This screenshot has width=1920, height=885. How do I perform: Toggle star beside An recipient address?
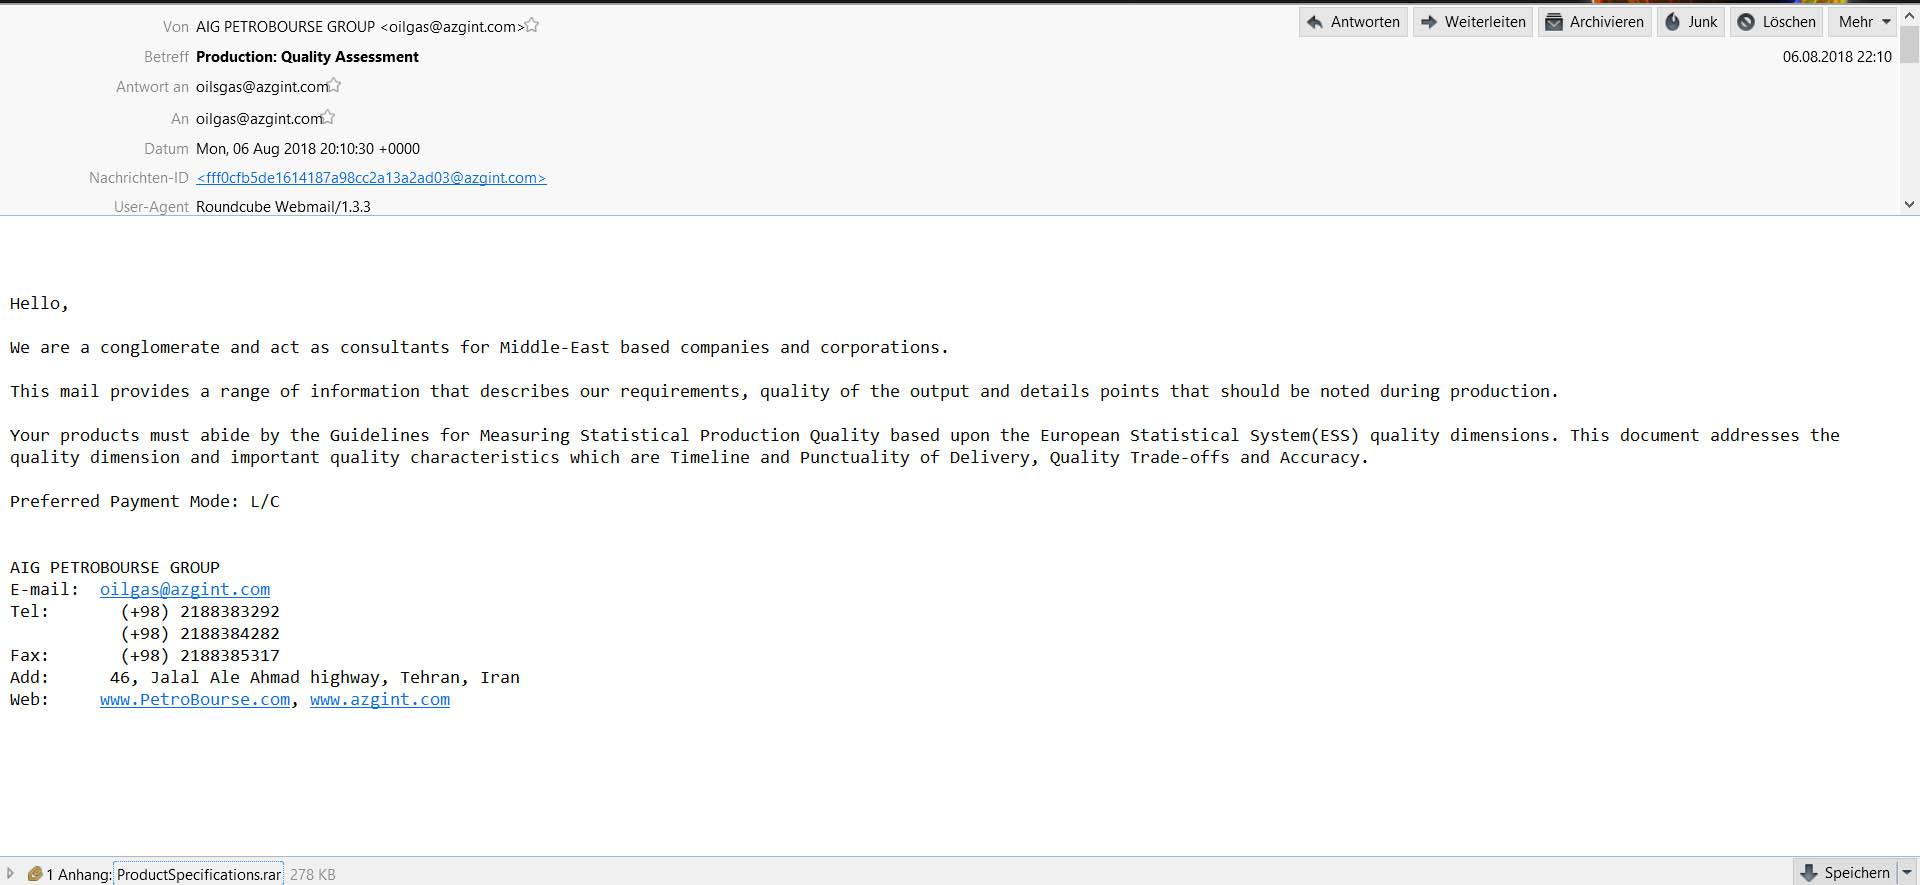pyautogui.click(x=328, y=117)
